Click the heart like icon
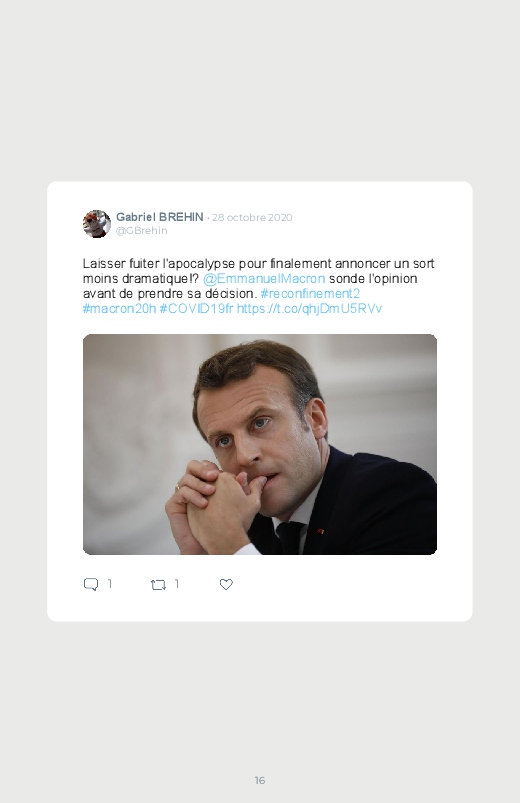 [x=226, y=584]
